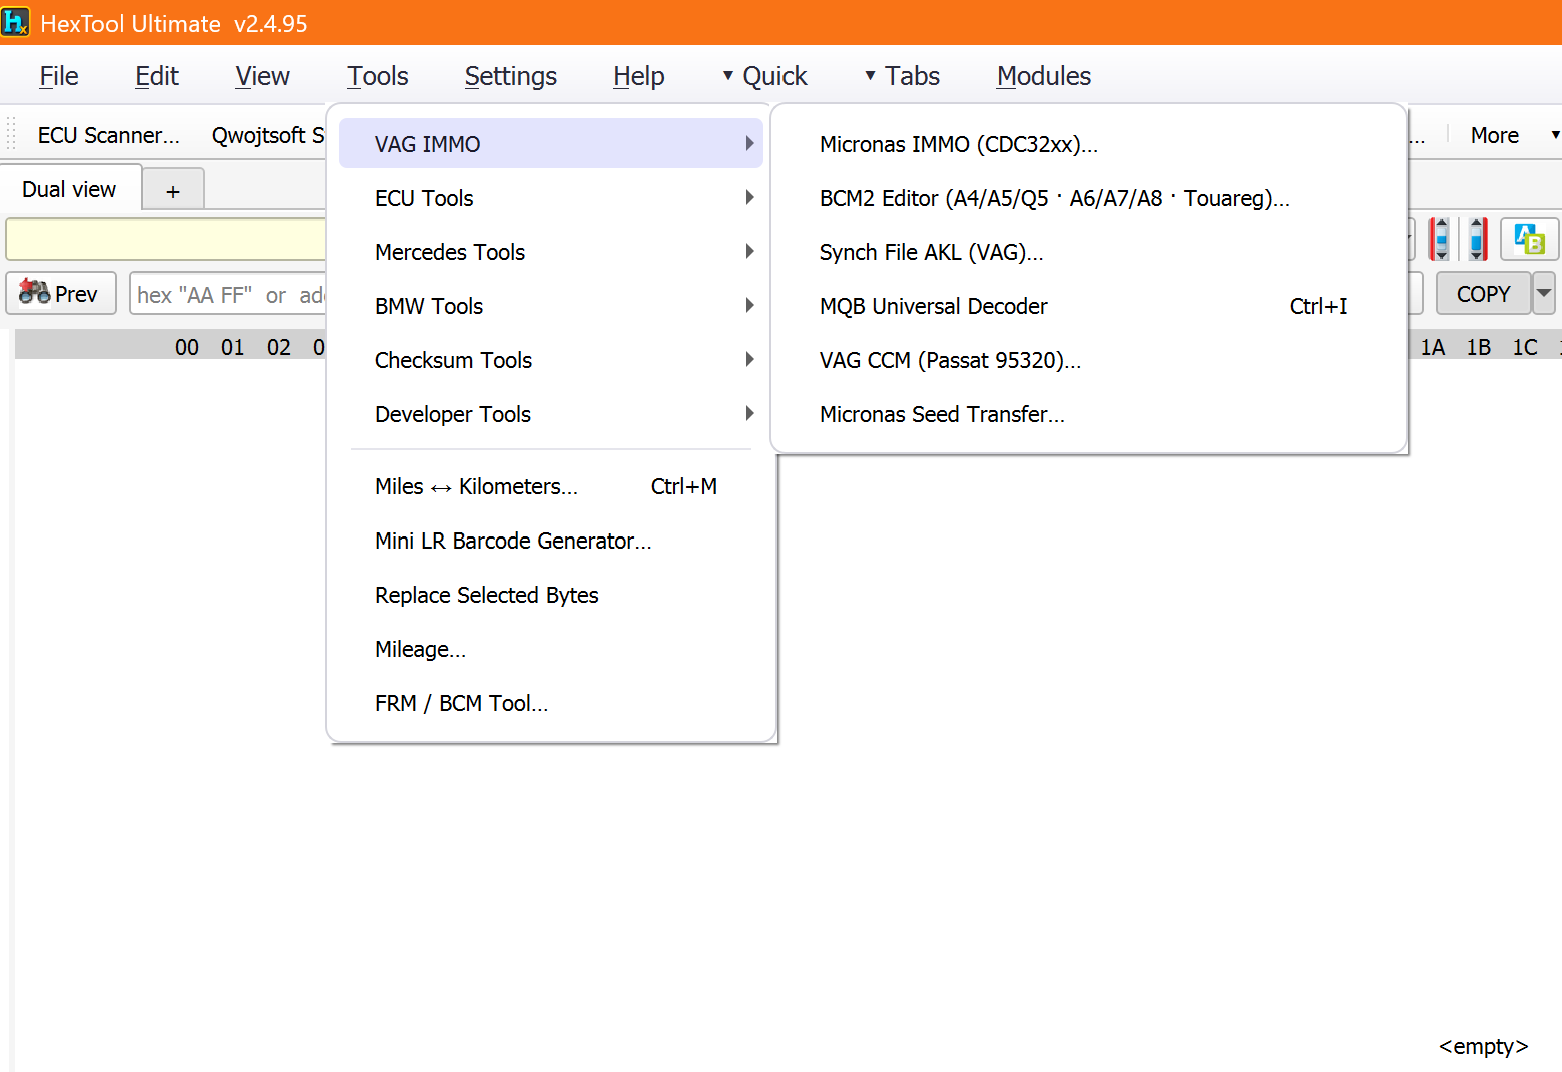Viewport: 1562px width, 1072px height.
Task: Select BMW Tools menu entry
Action: coord(551,305)
